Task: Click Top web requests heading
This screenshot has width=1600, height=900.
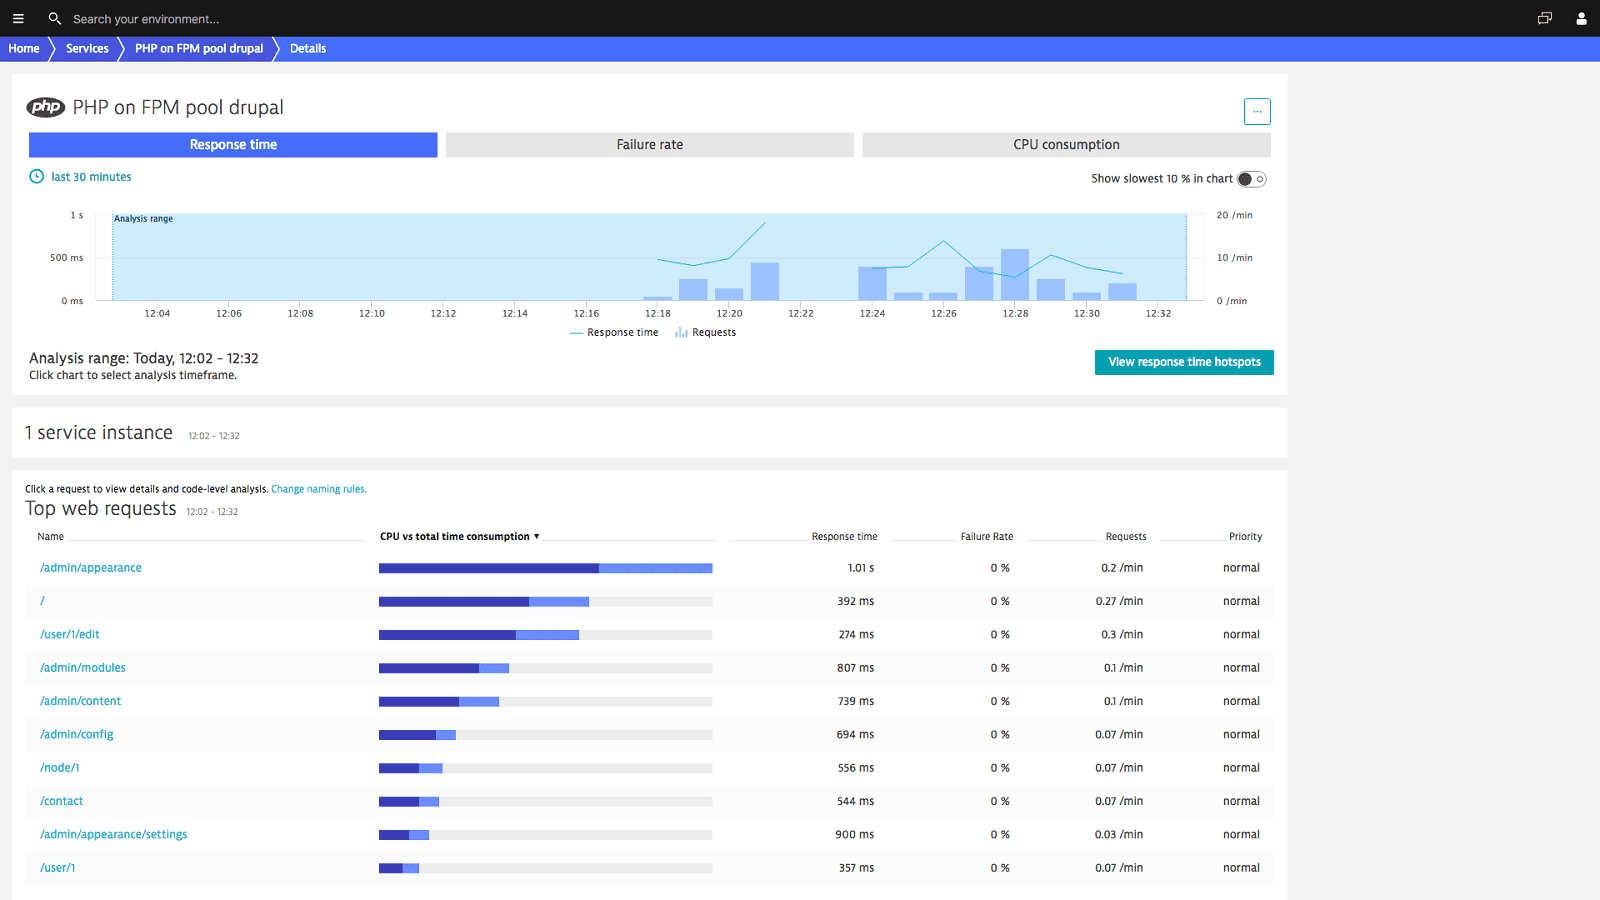Action: [101, 509]
